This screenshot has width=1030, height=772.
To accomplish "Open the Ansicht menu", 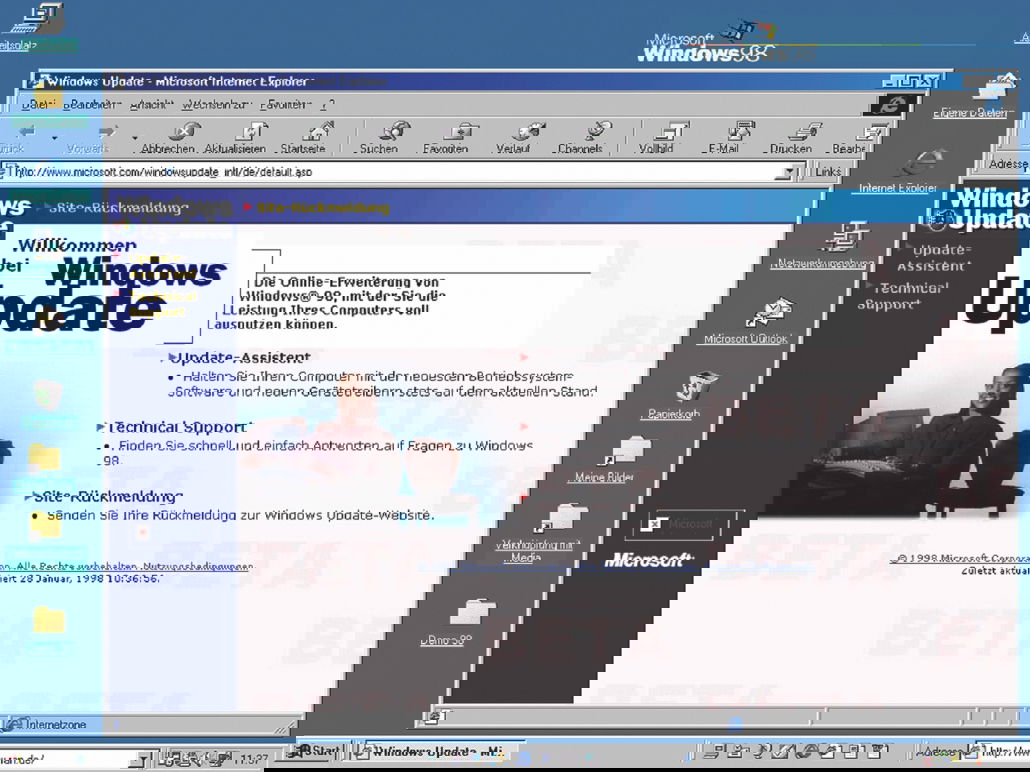I will 152,104.
